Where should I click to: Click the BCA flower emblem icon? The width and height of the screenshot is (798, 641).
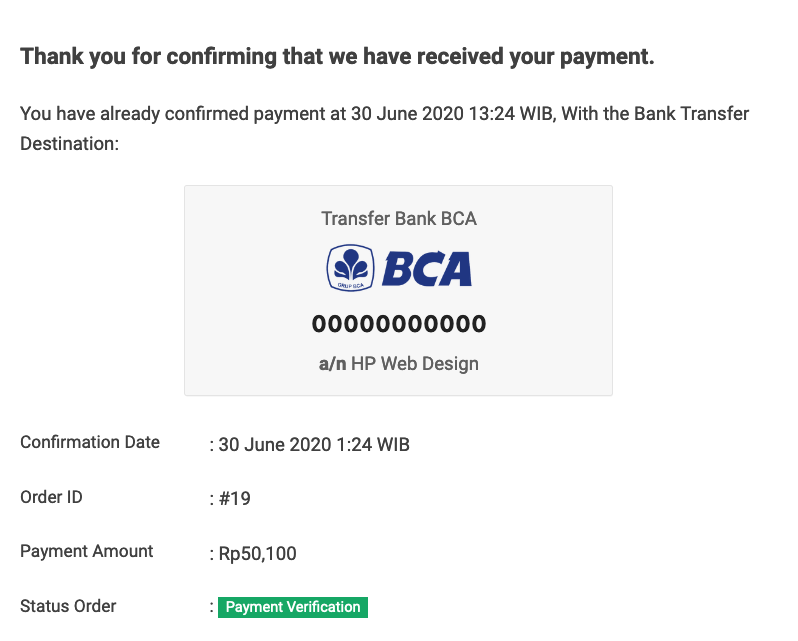tap(350, 268)
